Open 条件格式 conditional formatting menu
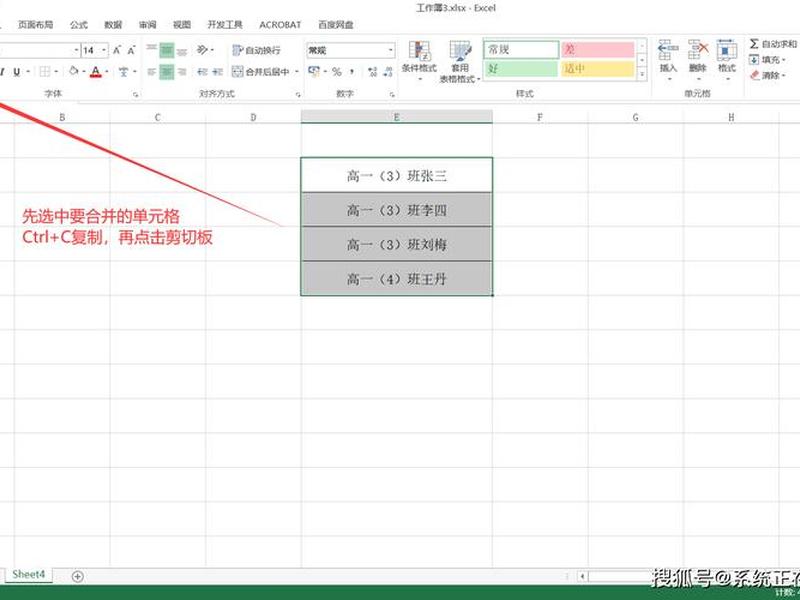Viewport: 800px width, 600px height. coord(419,60)
